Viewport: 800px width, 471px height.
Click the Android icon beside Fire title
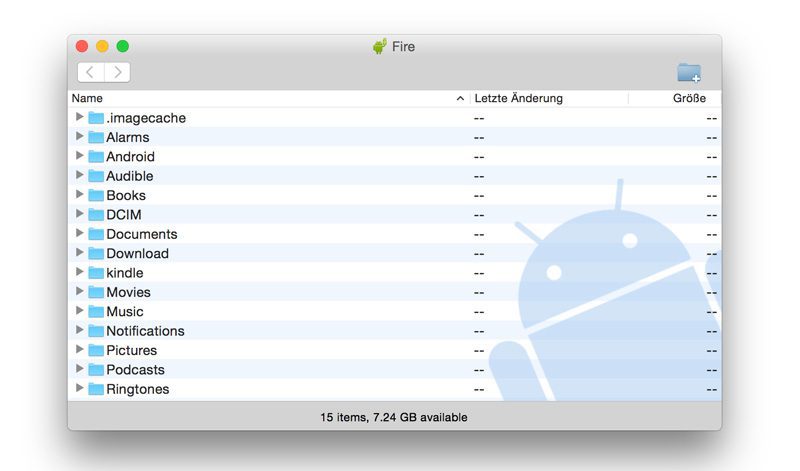(x=379, y=46)
